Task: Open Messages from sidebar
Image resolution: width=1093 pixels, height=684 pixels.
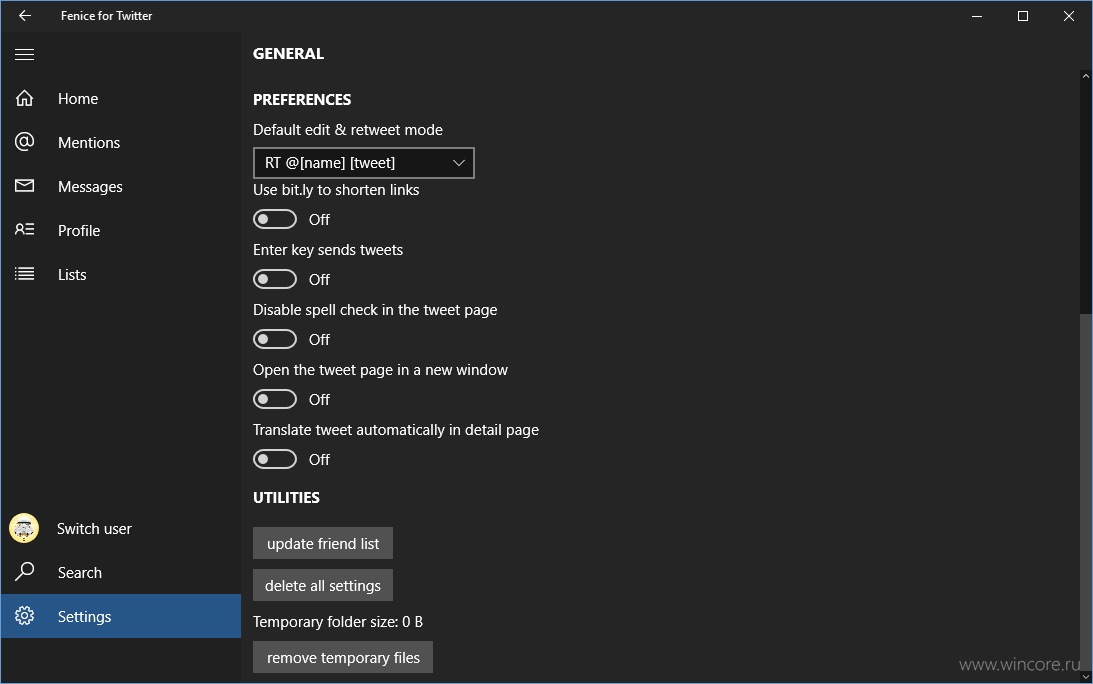Action: tap(91, 187)
